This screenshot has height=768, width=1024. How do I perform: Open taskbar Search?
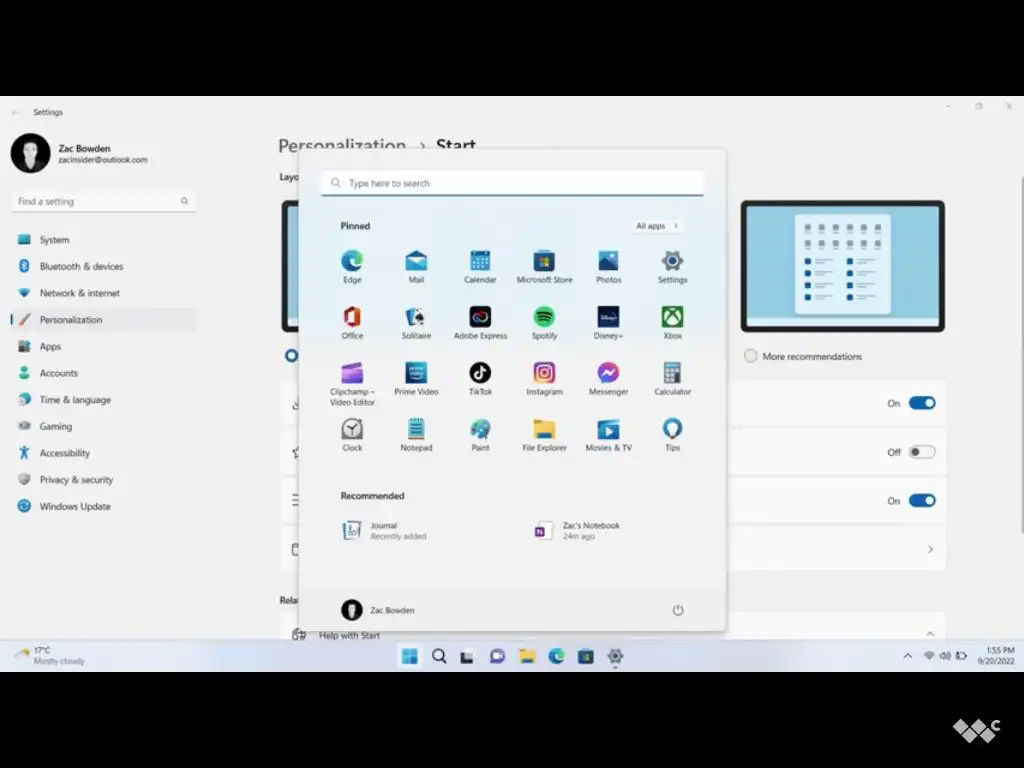tap(439, 656)
